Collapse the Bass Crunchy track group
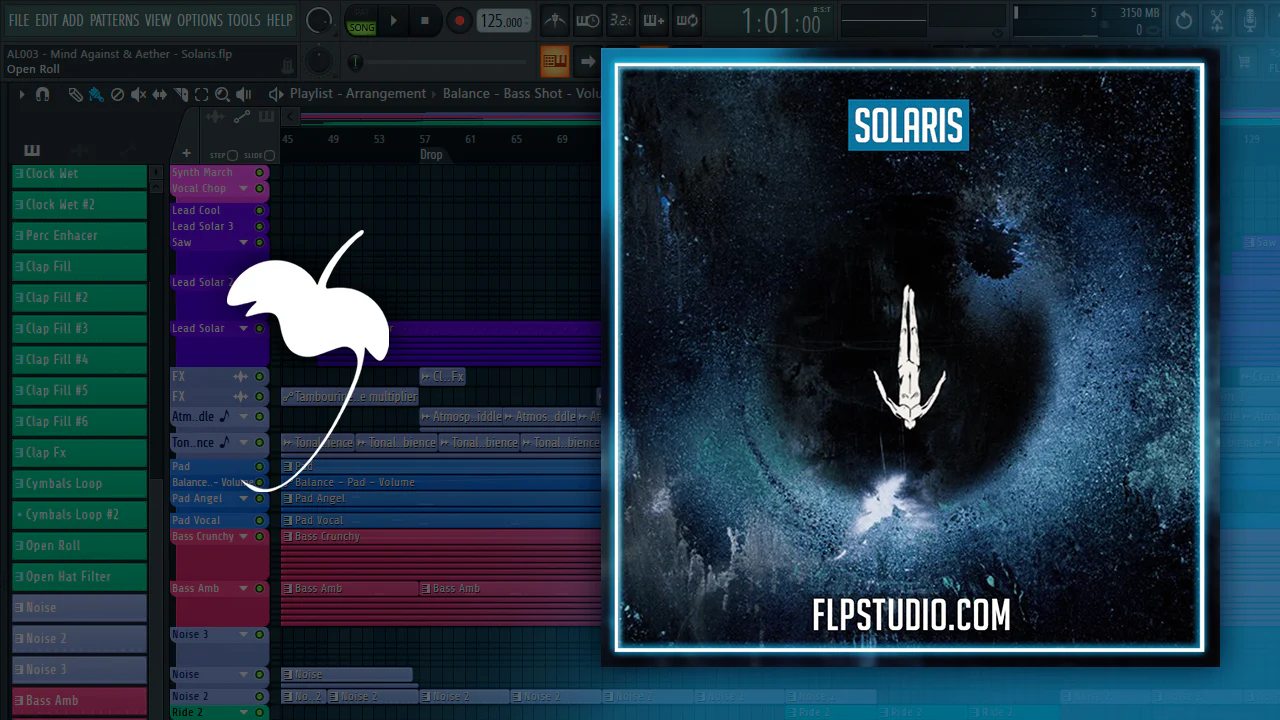Viewport: 1280px width, 720px height. [243, 537]
